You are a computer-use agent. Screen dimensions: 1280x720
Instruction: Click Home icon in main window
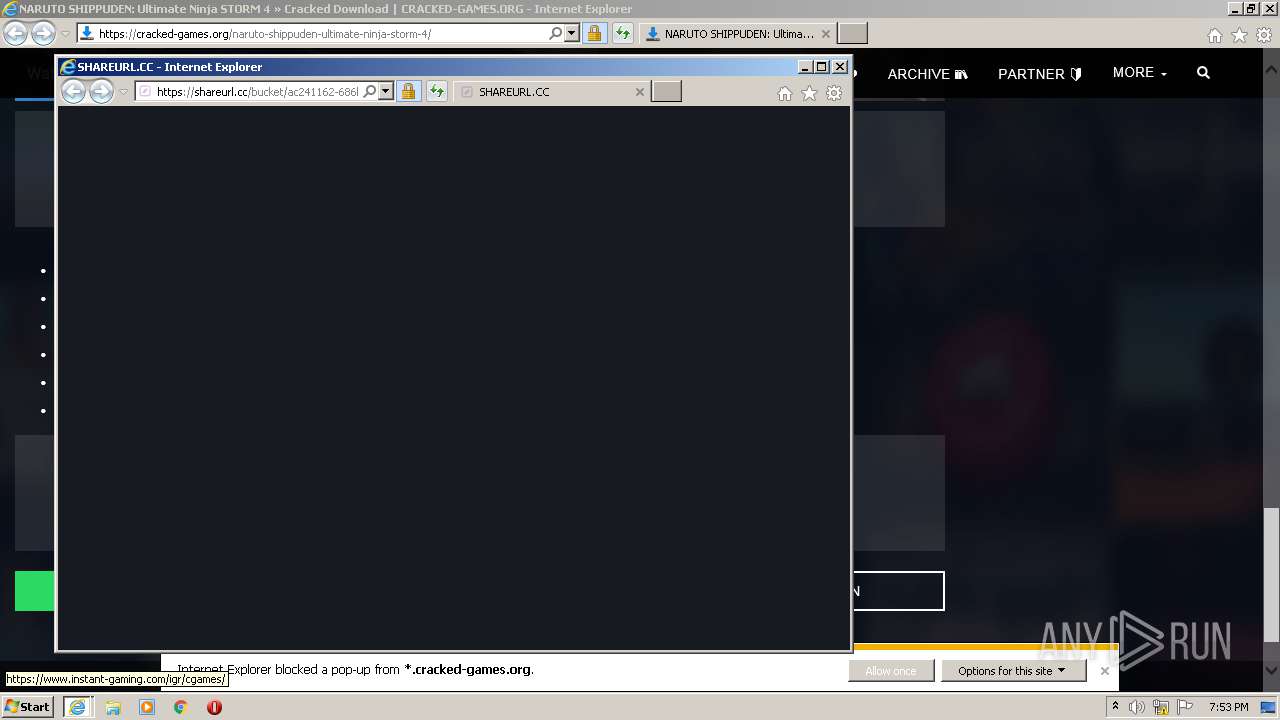[1215, 35]
